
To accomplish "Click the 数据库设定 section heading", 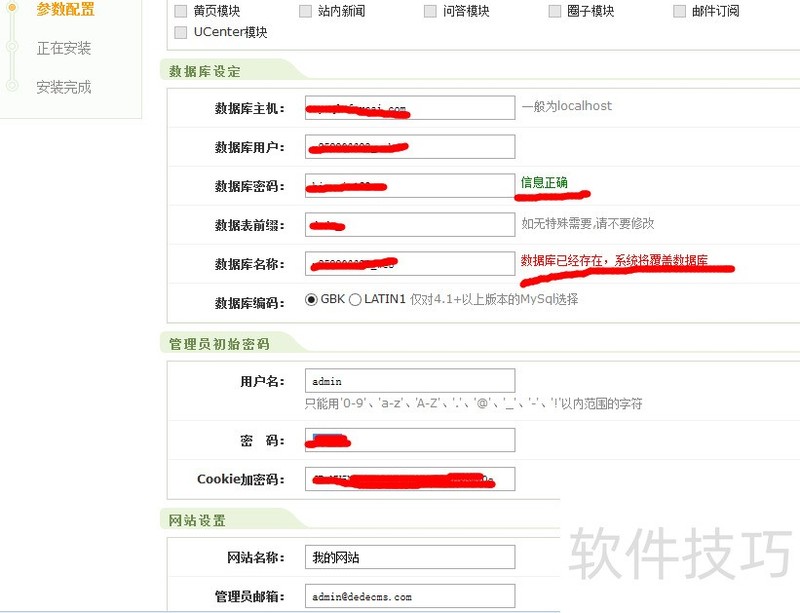I will [x=205, y=71].
